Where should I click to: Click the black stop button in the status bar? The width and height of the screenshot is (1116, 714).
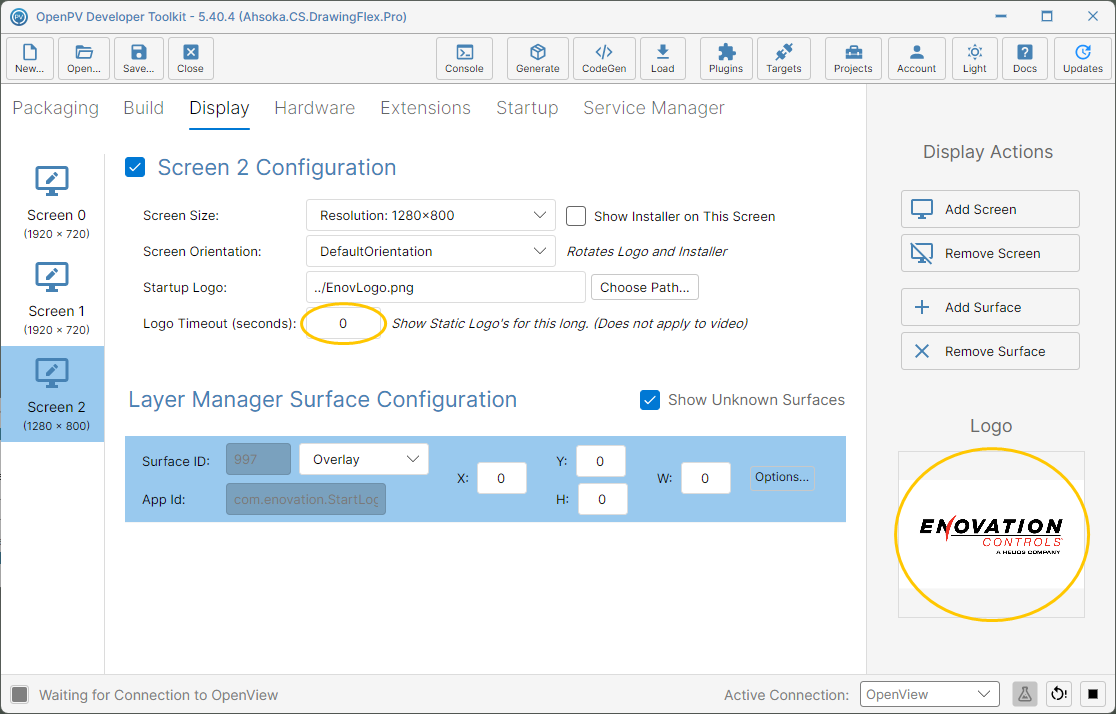(x=1093, y=694)
